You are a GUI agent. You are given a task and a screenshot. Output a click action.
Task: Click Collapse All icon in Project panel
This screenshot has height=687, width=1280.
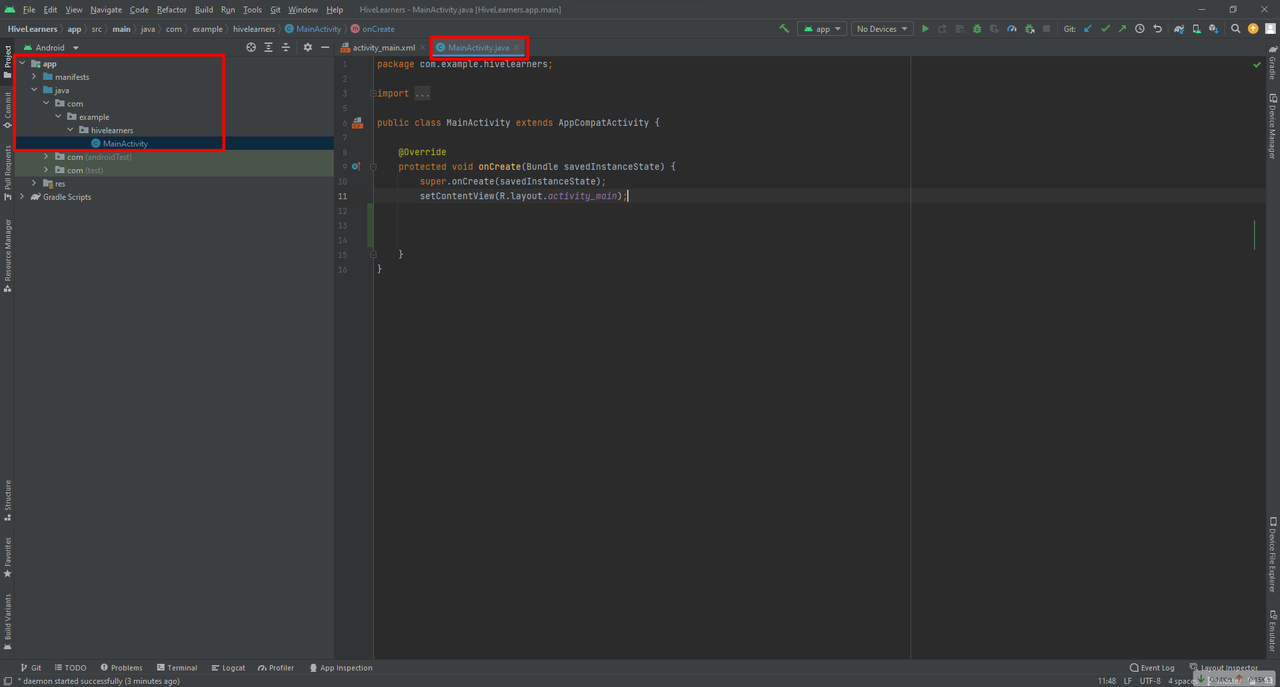point(285,47)
